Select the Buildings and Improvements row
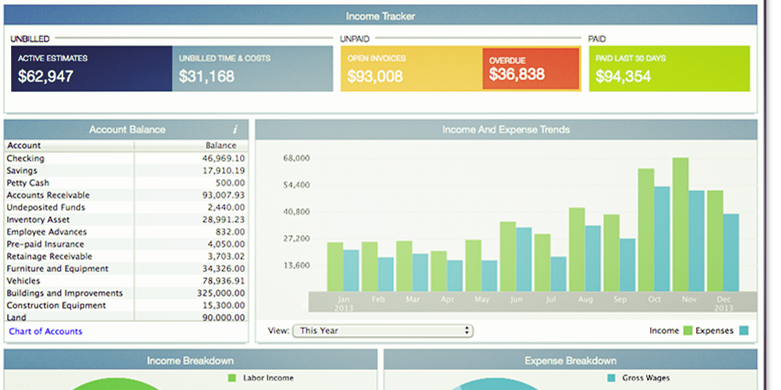 [x=126, y=293]
